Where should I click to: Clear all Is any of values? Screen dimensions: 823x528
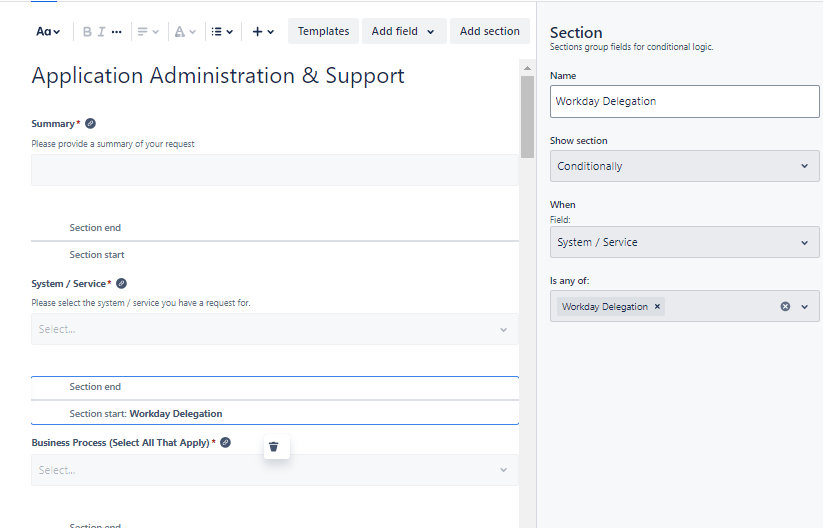pos(785,307)
